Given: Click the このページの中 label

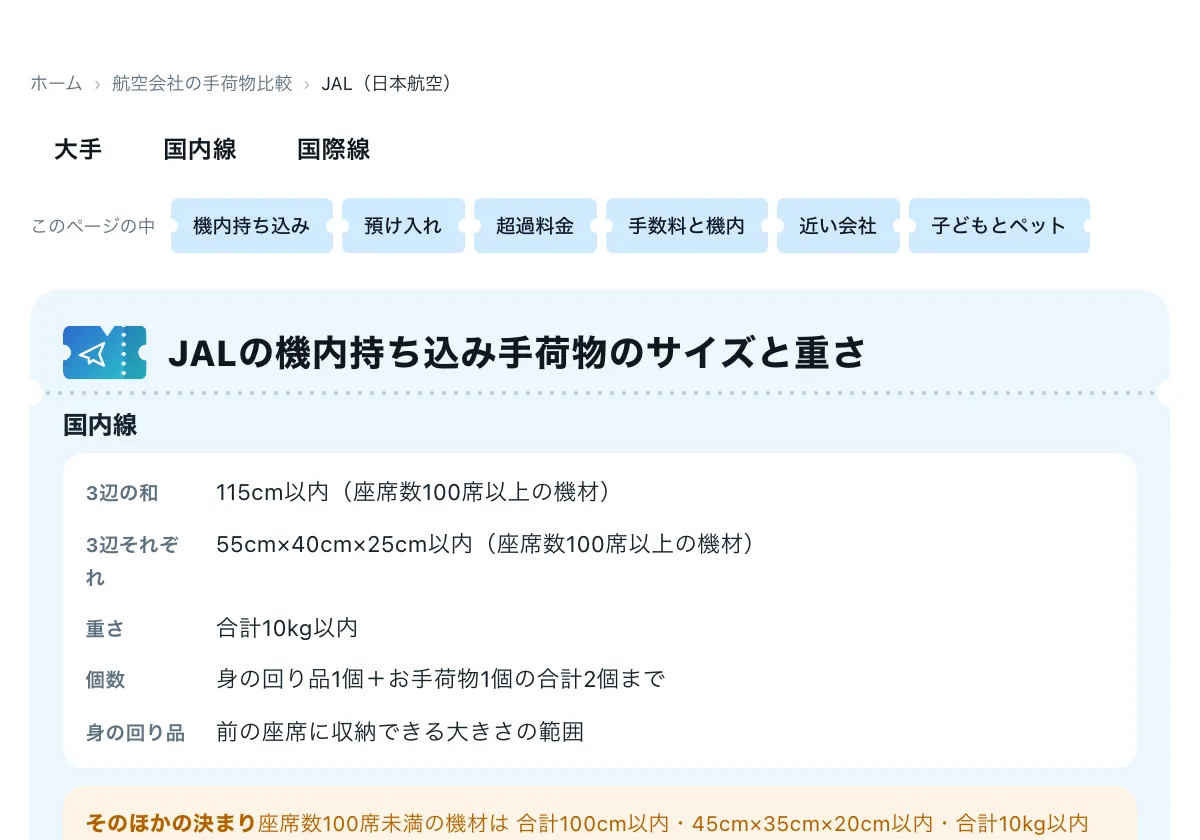Looking at the screenshot, I should [x=93, y=226].
